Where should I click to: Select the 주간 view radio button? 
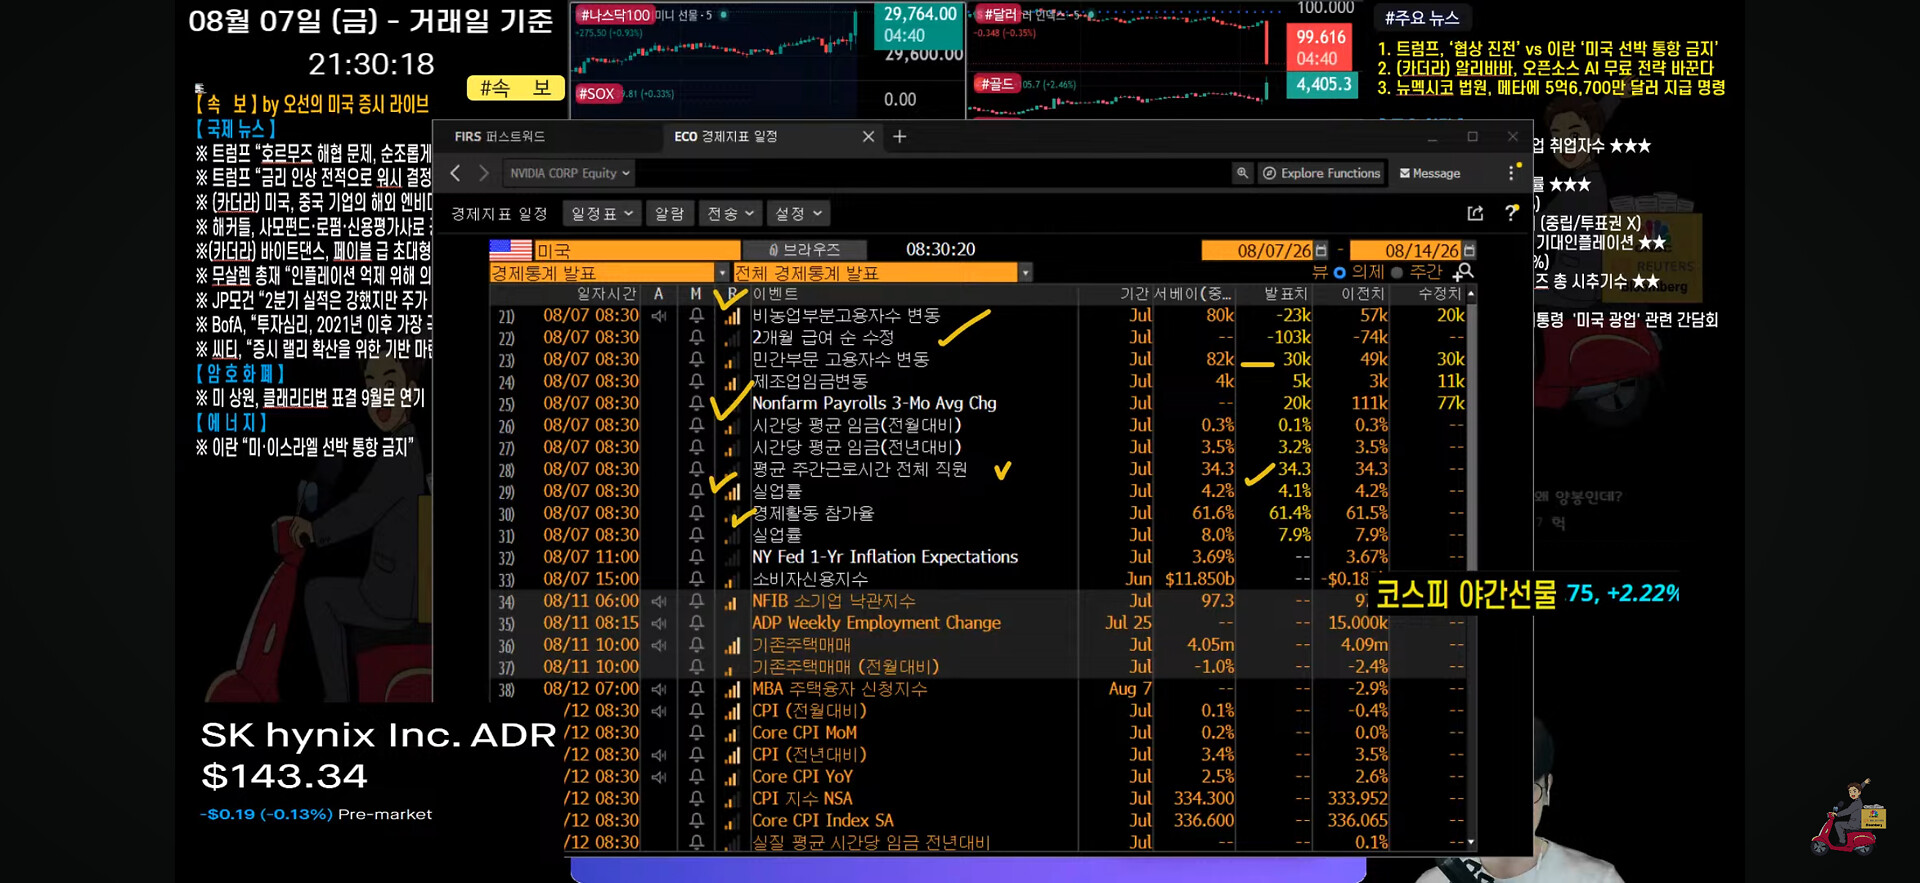tap(1398, 272)
